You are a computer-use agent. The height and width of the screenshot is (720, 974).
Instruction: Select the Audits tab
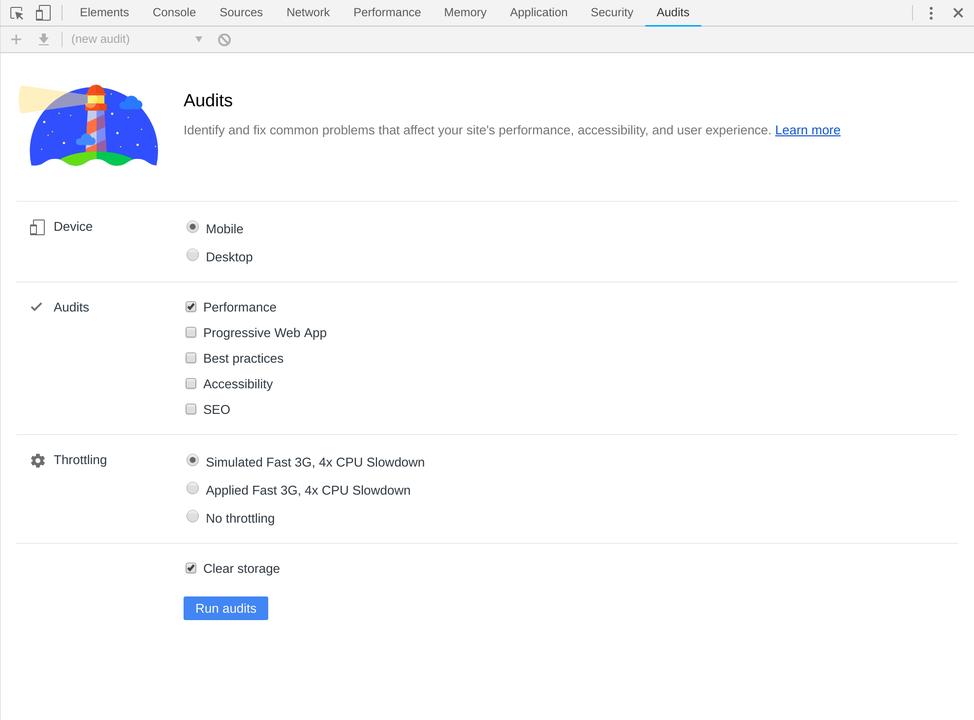click(x=673, y=12)
